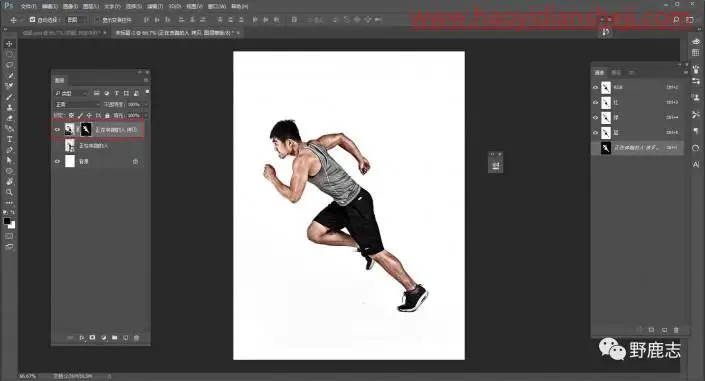This screenshot has height=381, width=705.
Task: Click the top layer's mask thumbnail
Action: coord(86,130)
